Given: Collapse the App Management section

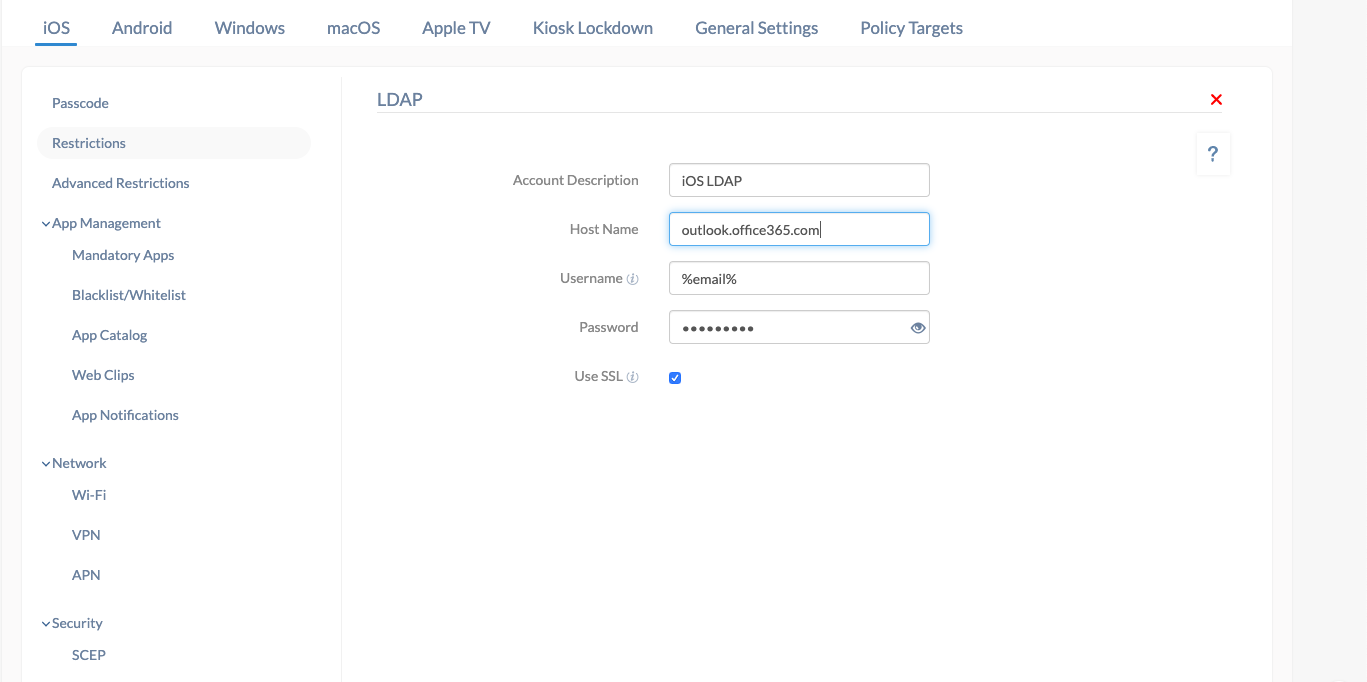Looking at the screenshot, I should [x=46, y=224].
